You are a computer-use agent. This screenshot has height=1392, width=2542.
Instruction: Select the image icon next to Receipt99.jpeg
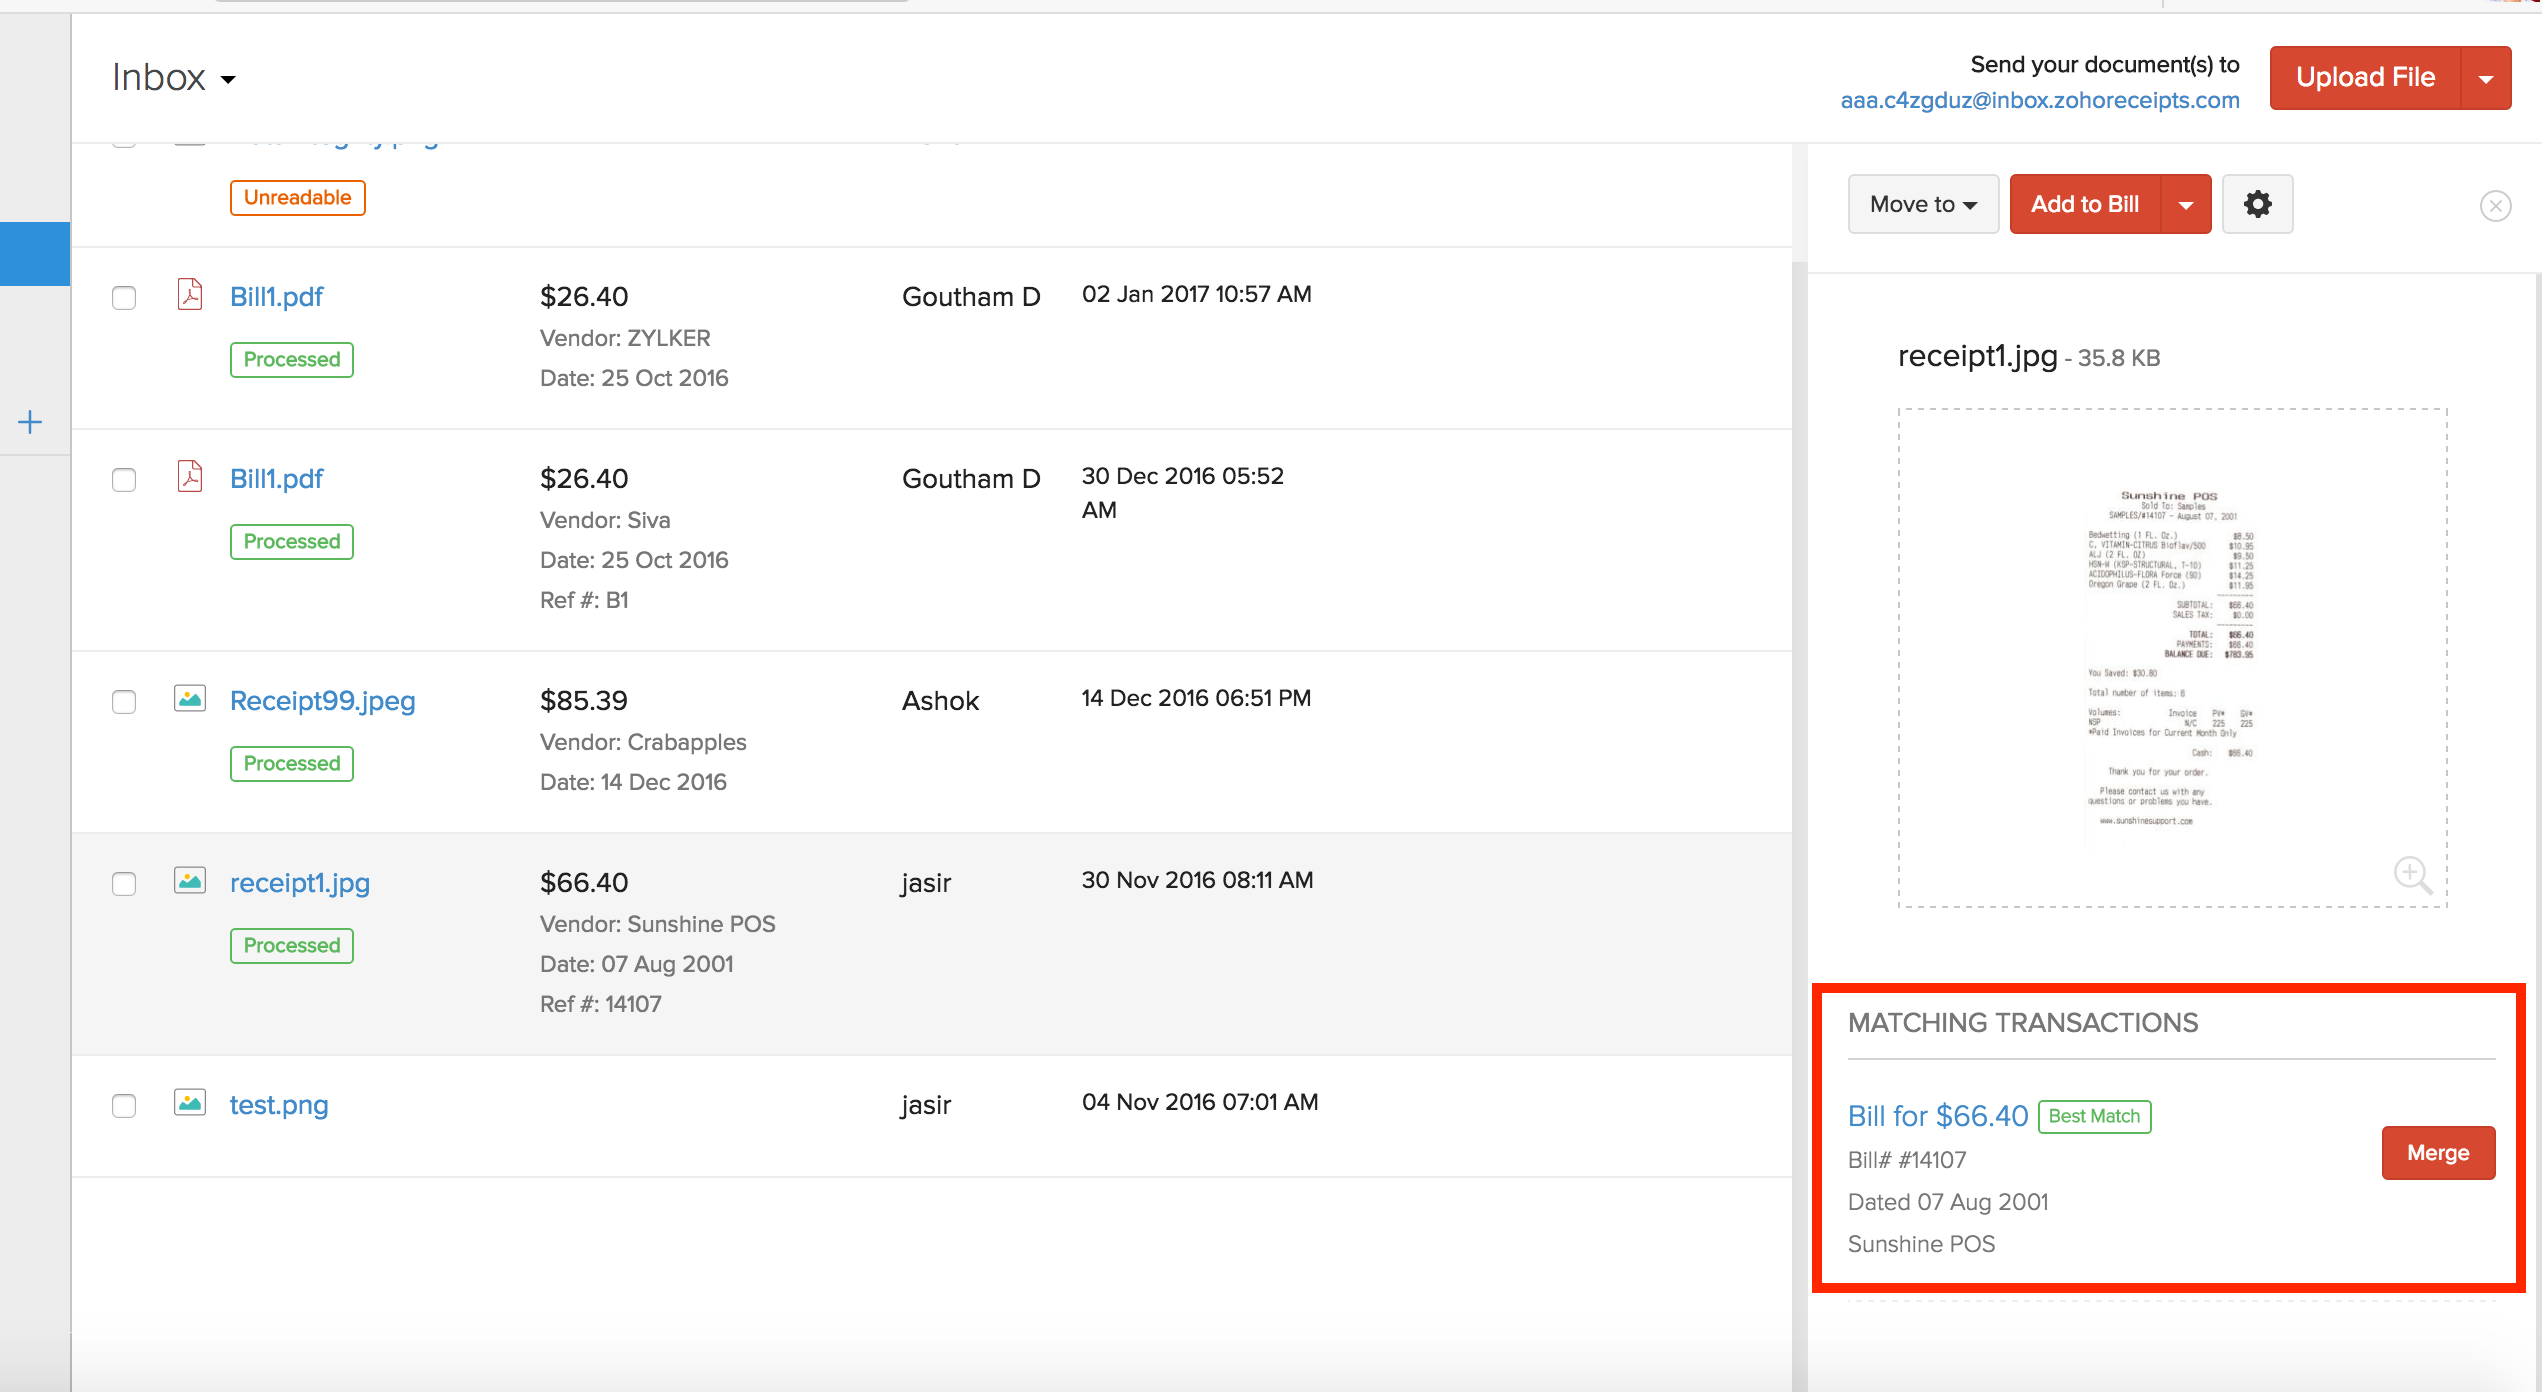tap(189, 700)
